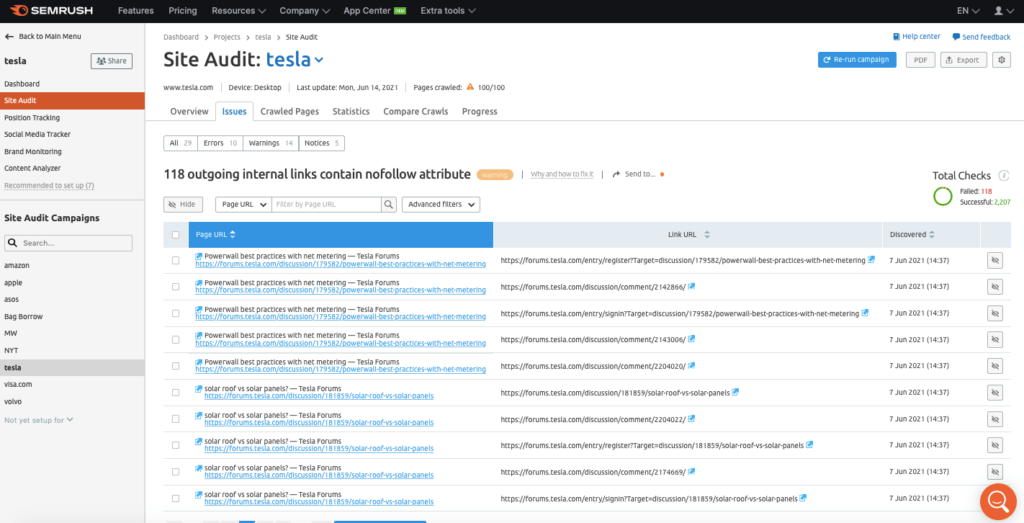Image resolution: width=1024 pixels, height=523 pixels.
Task: Select Position Tracking in the sidebar
Action: (32, 118)
